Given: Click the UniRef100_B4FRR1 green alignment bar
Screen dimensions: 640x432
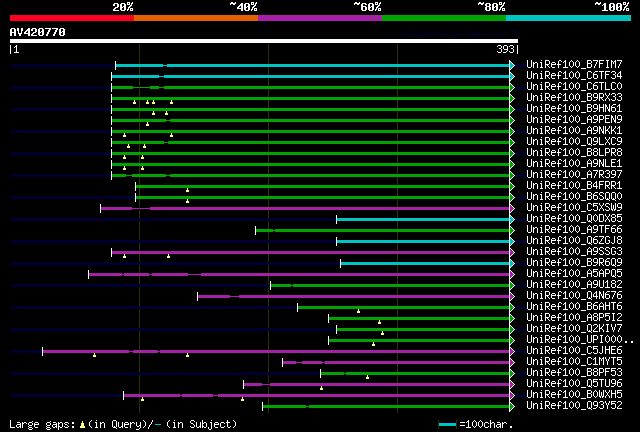Looking at the screenshot, I should 322,186.
